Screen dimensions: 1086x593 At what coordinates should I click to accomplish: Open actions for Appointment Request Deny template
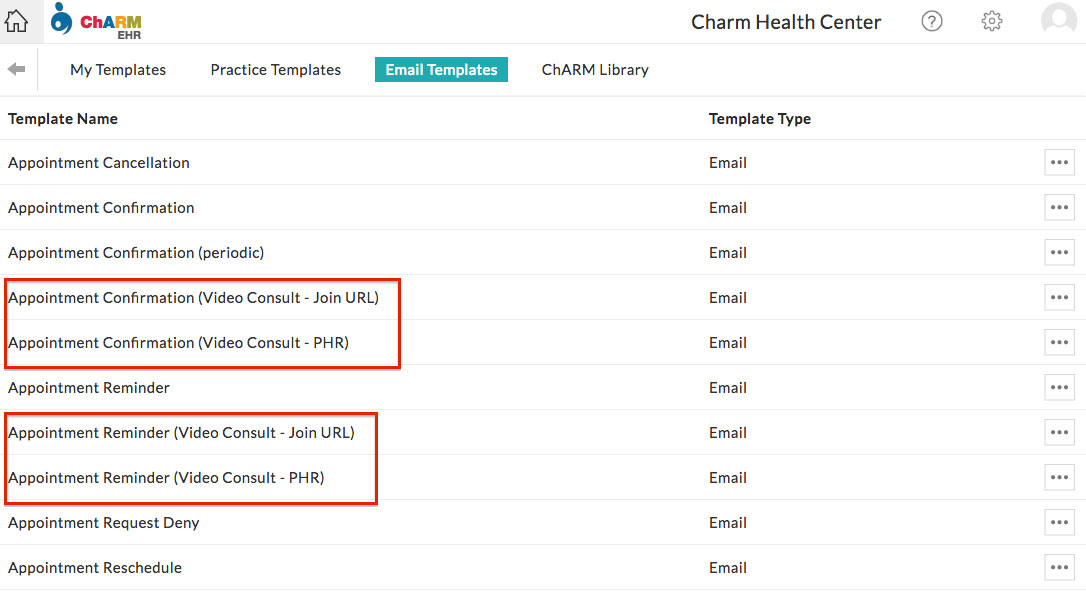click(x=1059, y=522)
